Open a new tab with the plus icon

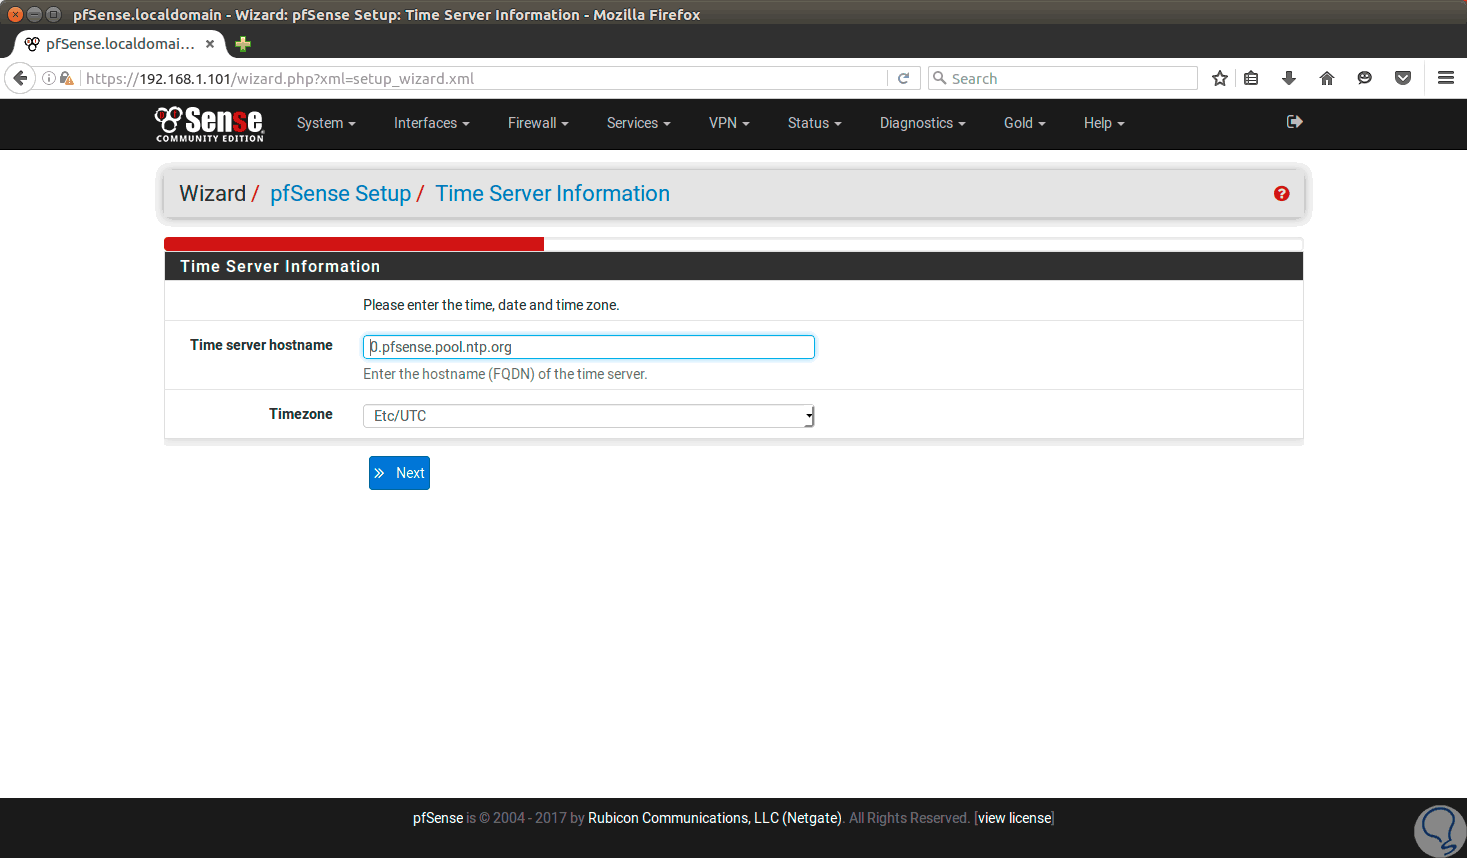tap(243, 44)
